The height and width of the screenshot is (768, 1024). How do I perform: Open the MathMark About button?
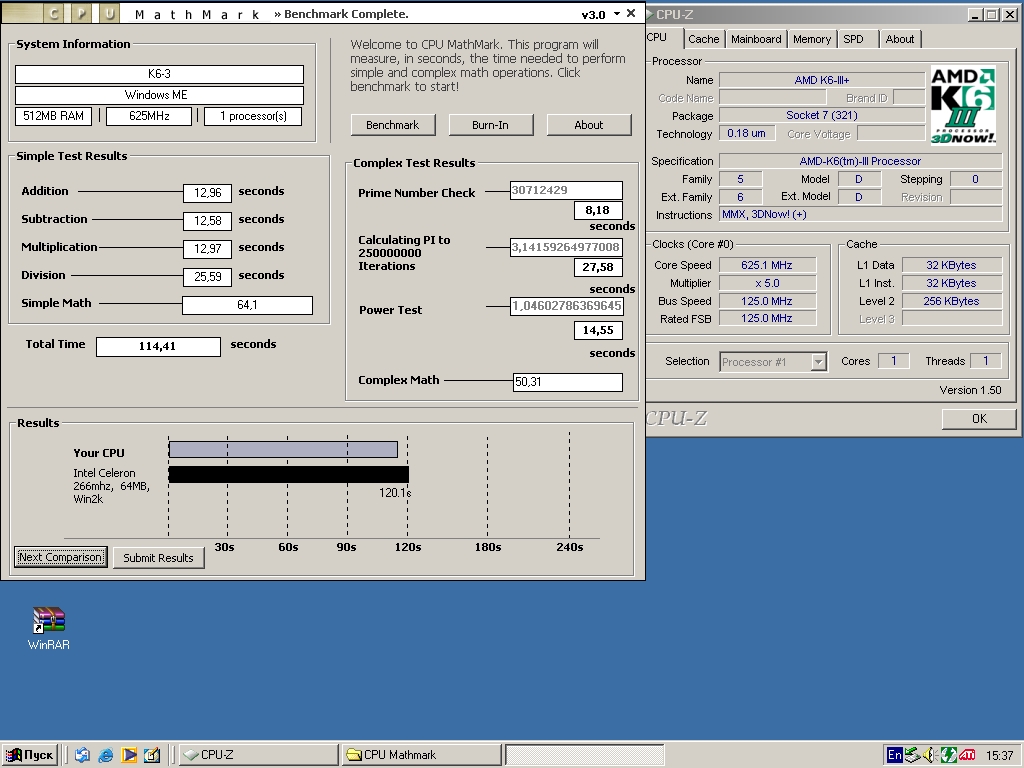(588, 125)
